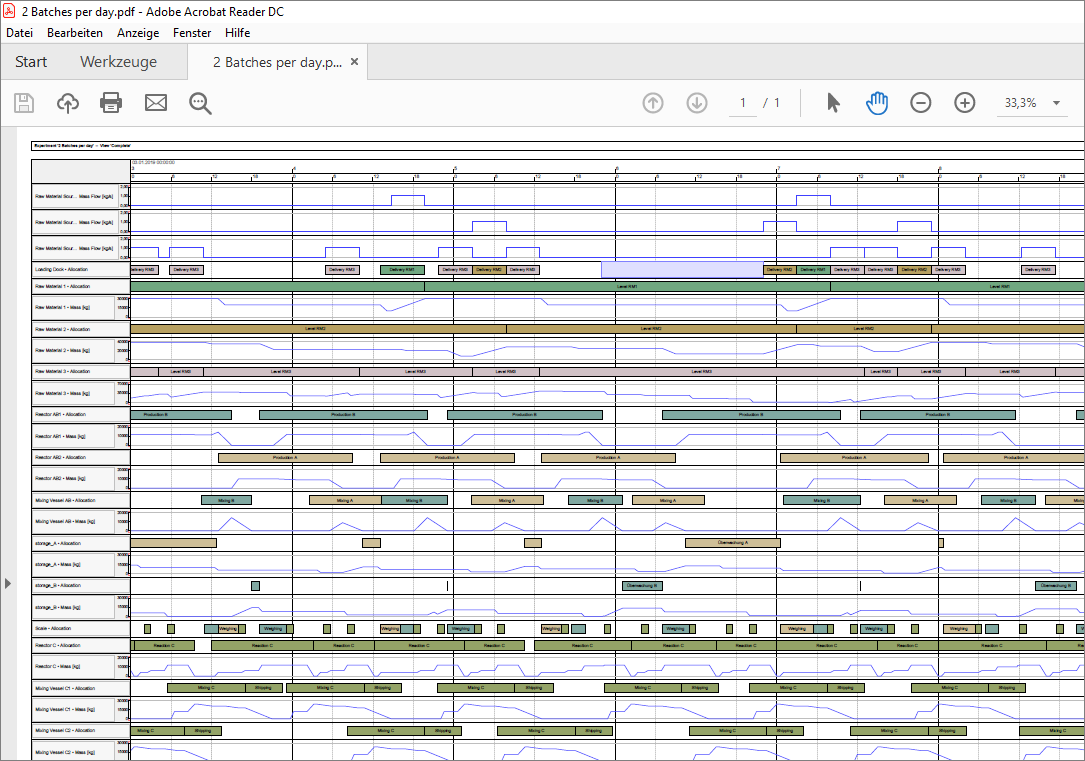Viewport: 1085px width, 761px height.
Task: Zoom in using the plus icon
Action: tap(964, 102)
